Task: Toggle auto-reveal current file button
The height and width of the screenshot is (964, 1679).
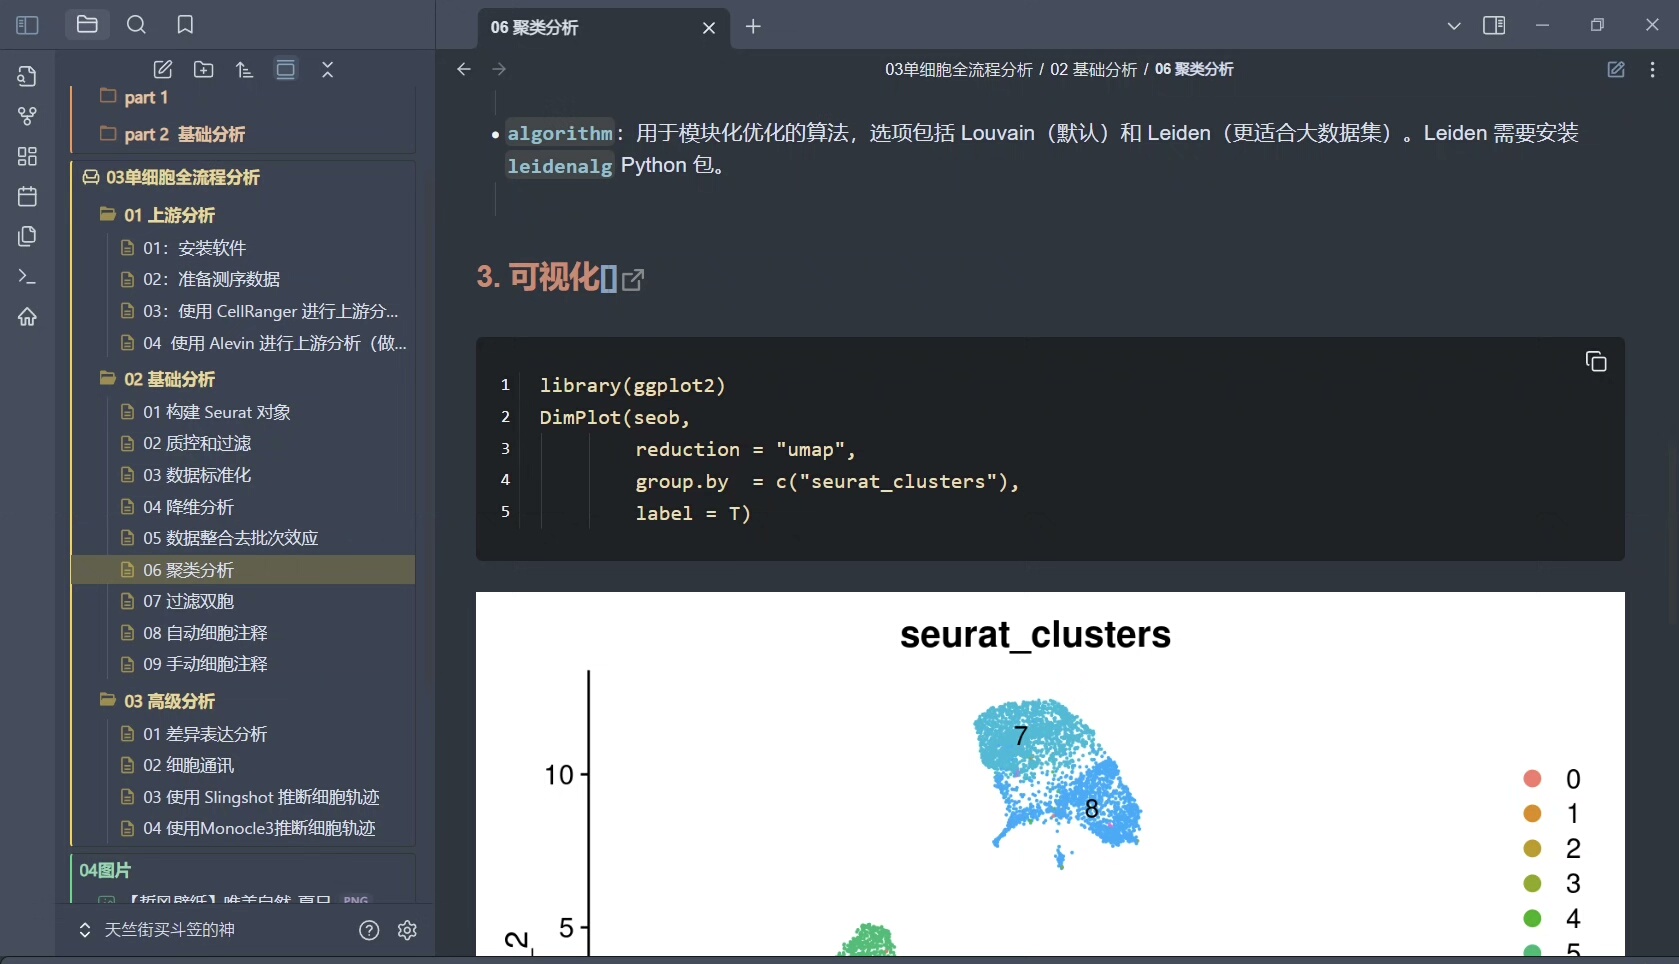Action: (286, 69)
